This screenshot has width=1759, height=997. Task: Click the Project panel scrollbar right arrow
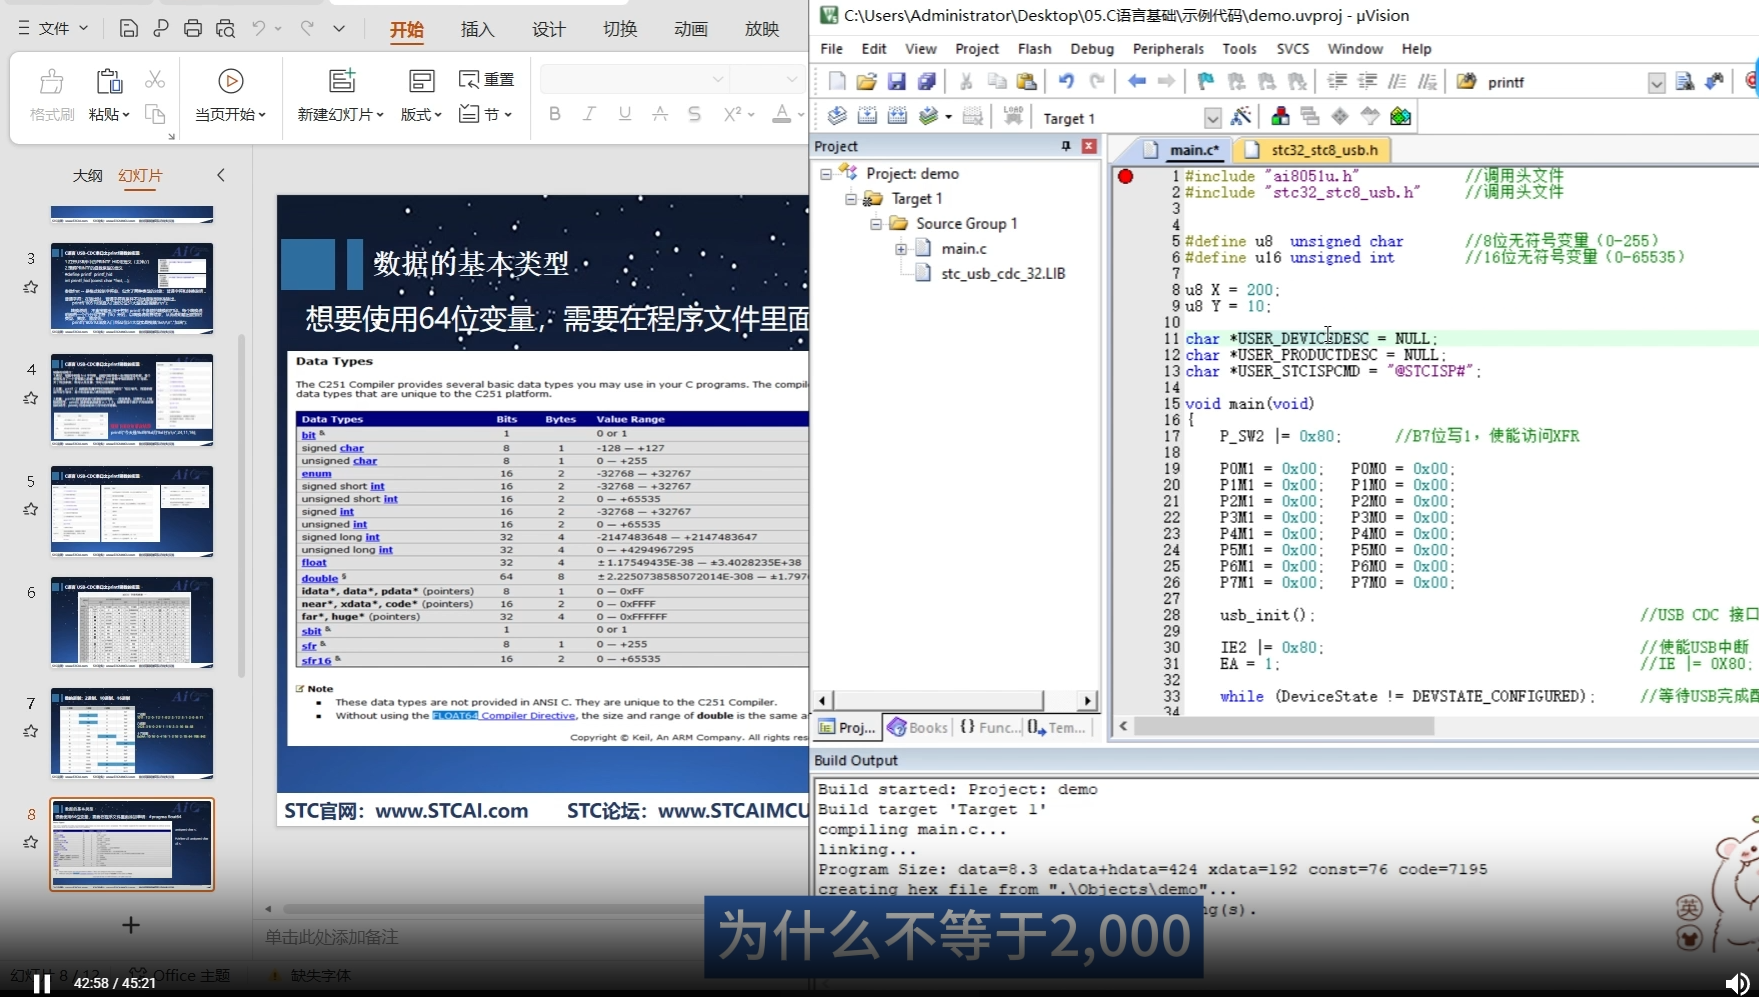1087,701
